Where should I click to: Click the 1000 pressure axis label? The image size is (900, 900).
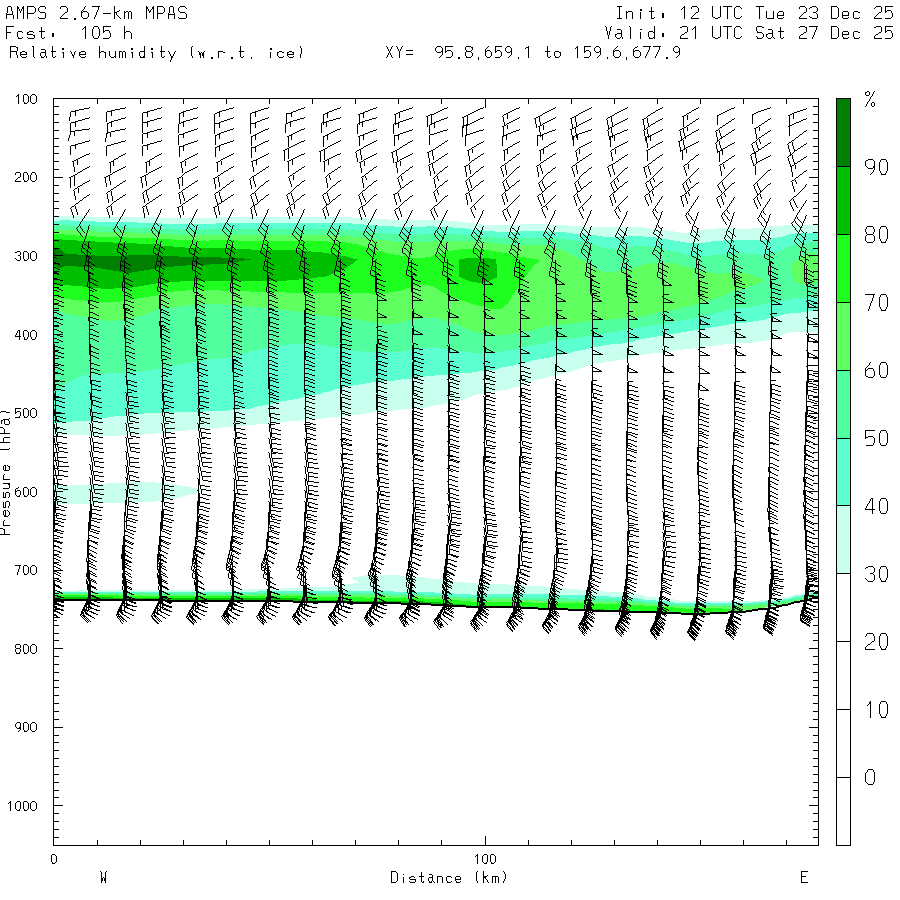tap(22, 806)
